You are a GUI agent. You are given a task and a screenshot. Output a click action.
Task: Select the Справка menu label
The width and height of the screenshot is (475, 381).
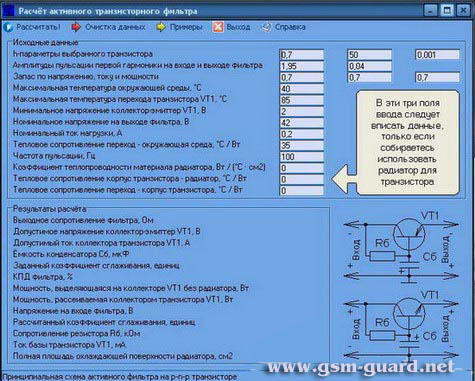290,27
